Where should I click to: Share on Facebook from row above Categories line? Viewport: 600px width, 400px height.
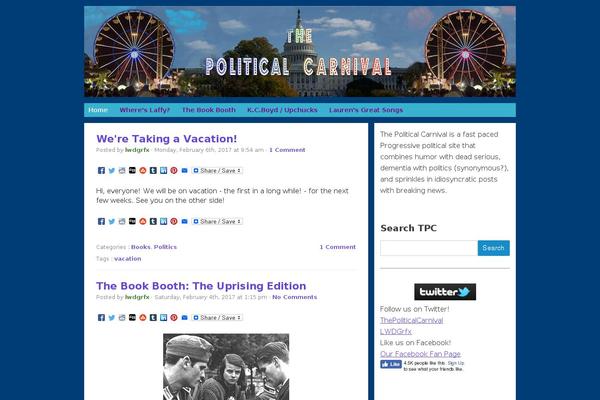point(101,221)
